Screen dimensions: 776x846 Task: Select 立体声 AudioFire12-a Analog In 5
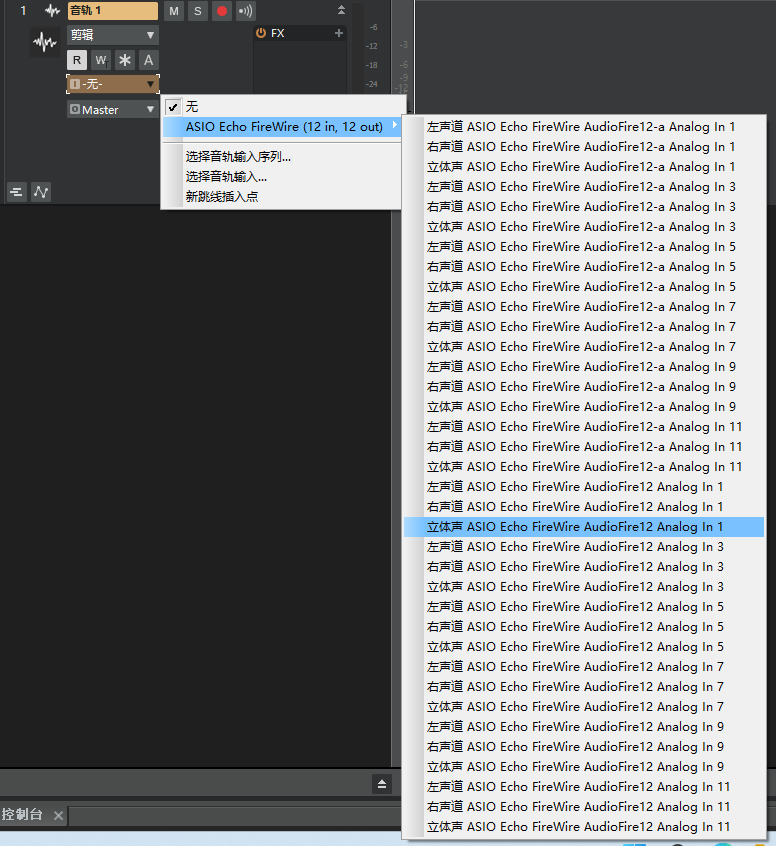584,286
